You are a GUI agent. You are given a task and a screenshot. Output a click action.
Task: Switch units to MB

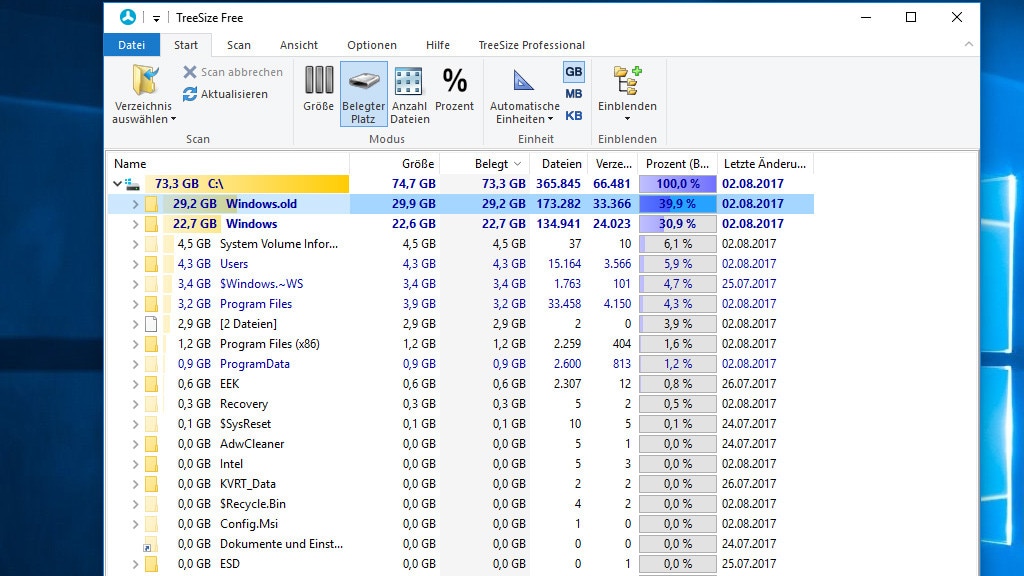pos(573,94)
